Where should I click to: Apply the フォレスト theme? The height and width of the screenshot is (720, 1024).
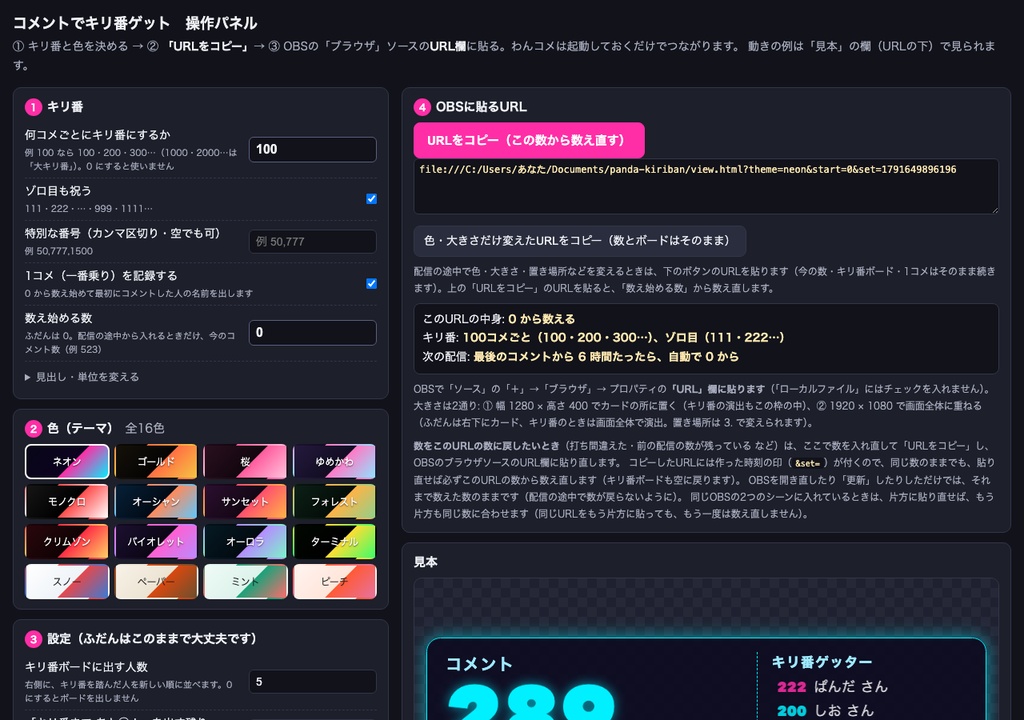(x=334, y=501)
